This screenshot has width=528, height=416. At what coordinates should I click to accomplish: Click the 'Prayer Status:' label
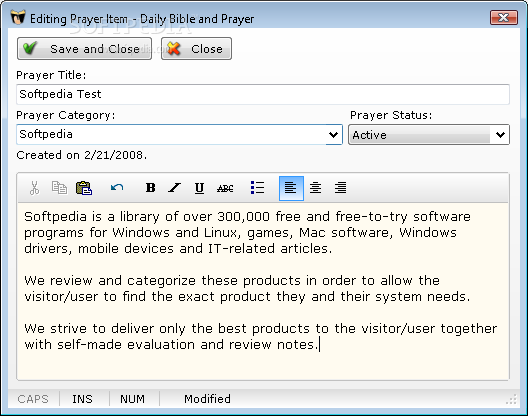pos(391,115)
